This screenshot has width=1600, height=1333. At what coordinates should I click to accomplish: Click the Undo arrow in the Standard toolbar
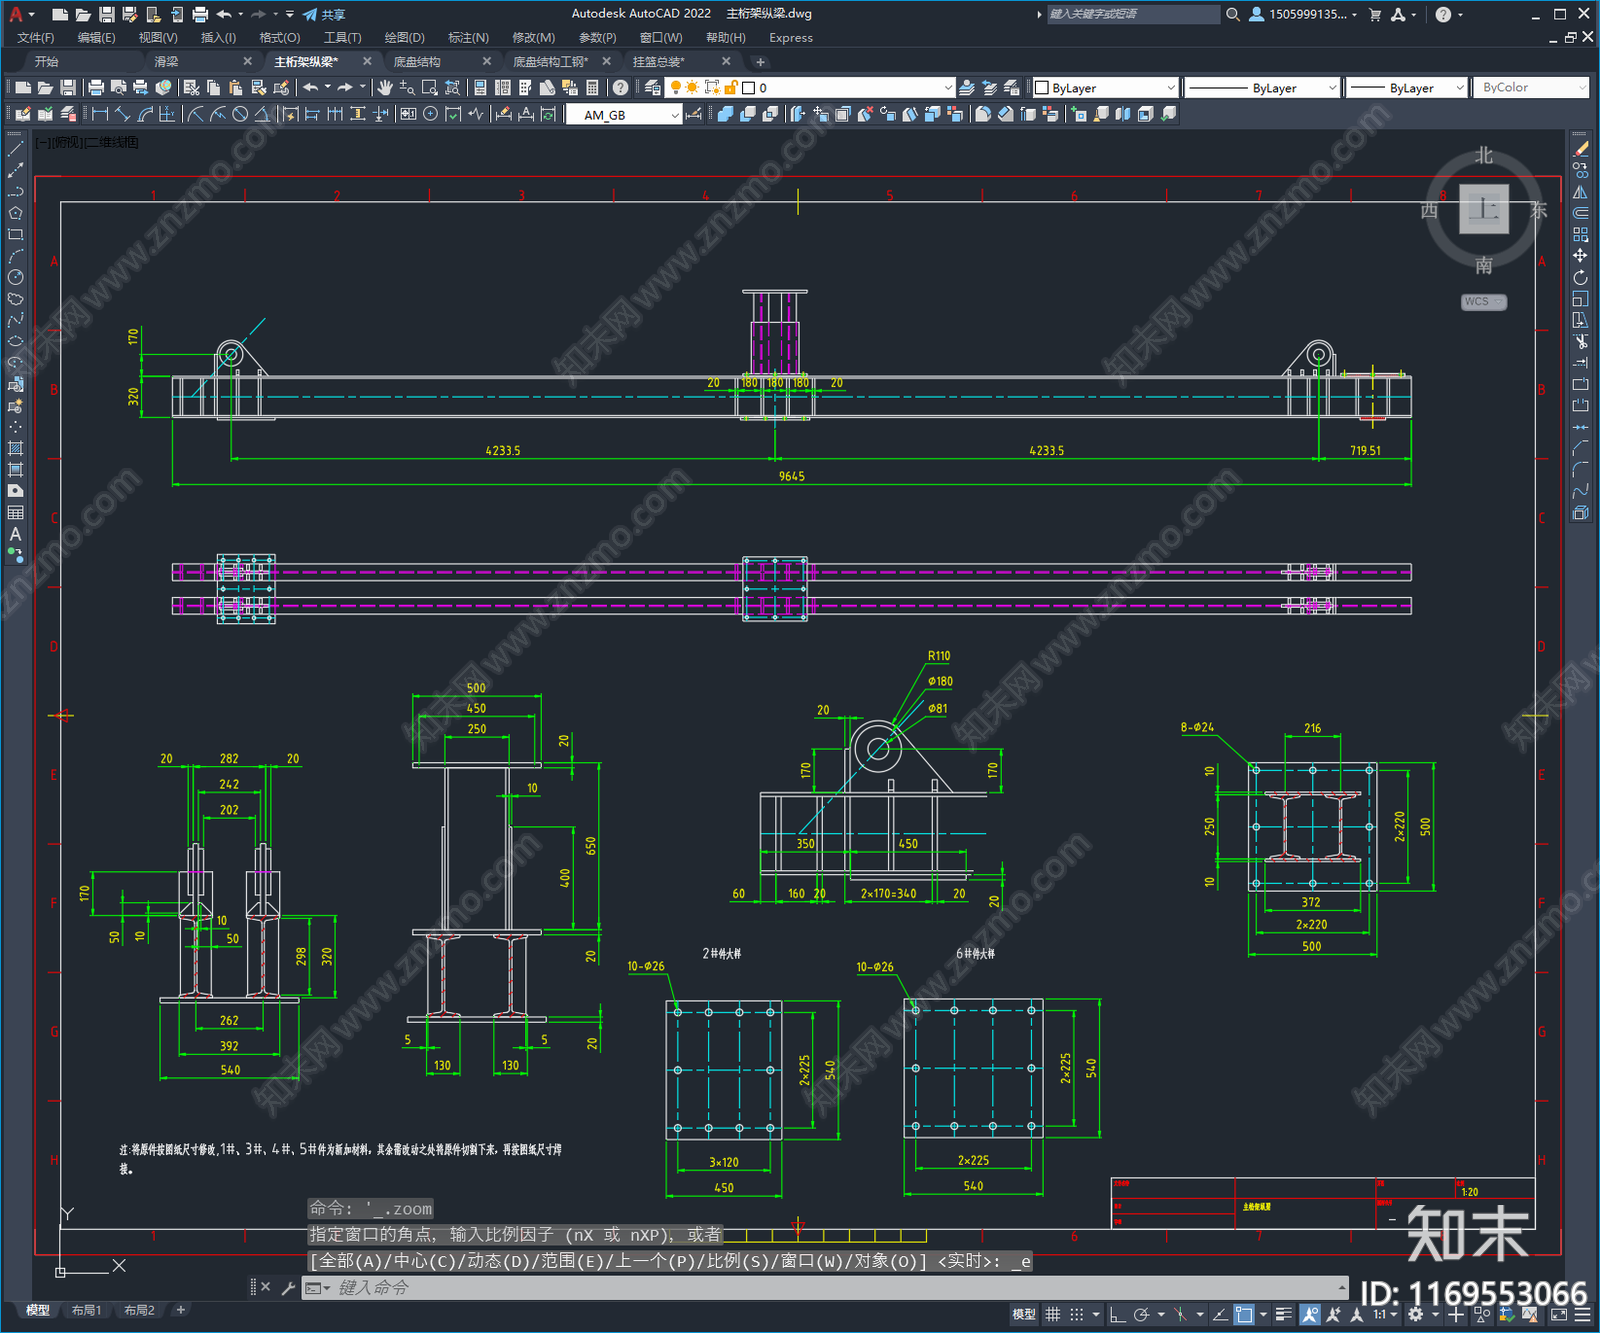tap(311, 88)
